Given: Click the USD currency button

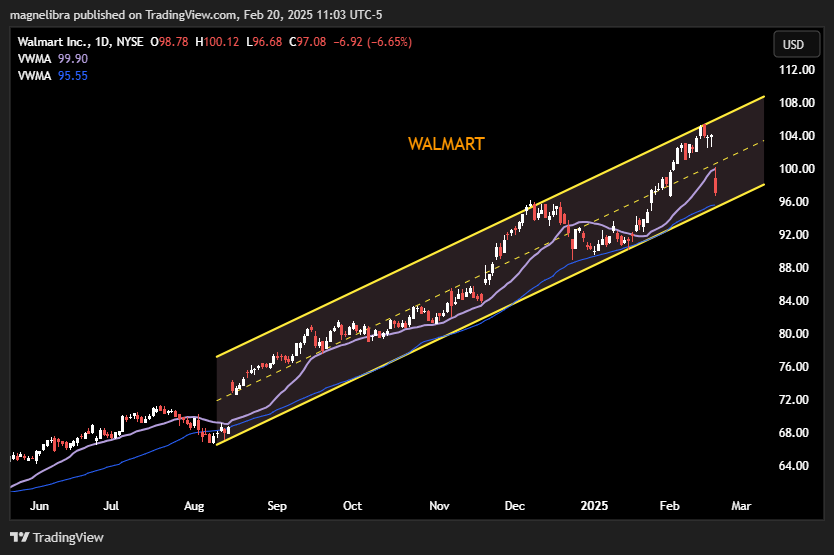Looking at the screenshot, I should (796, 45).
